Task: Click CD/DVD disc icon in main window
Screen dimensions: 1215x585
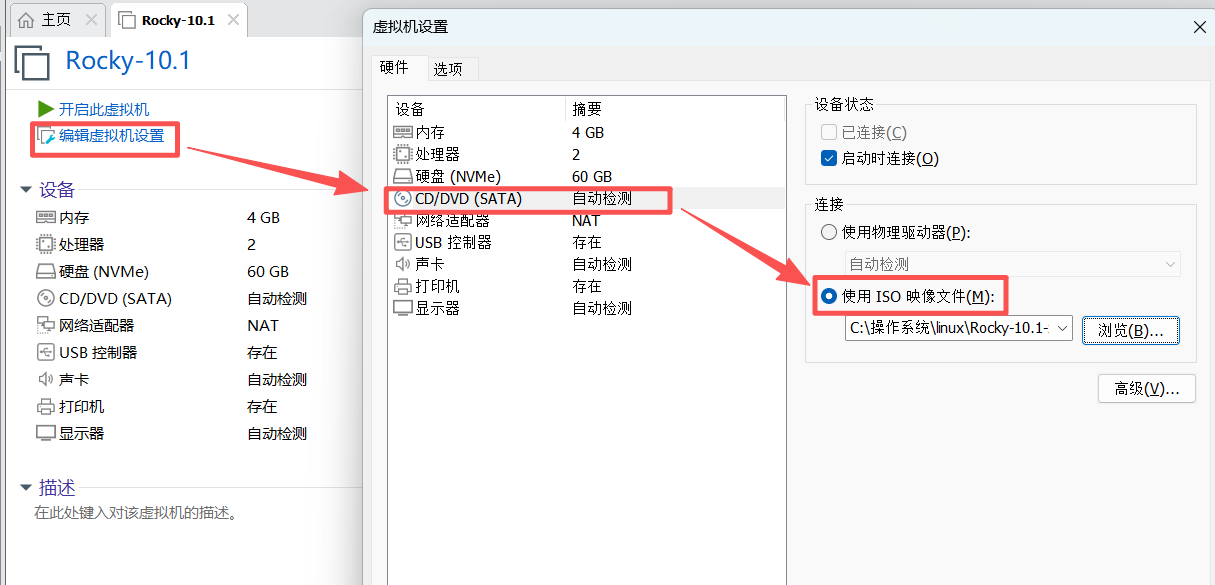Action: 45,298
